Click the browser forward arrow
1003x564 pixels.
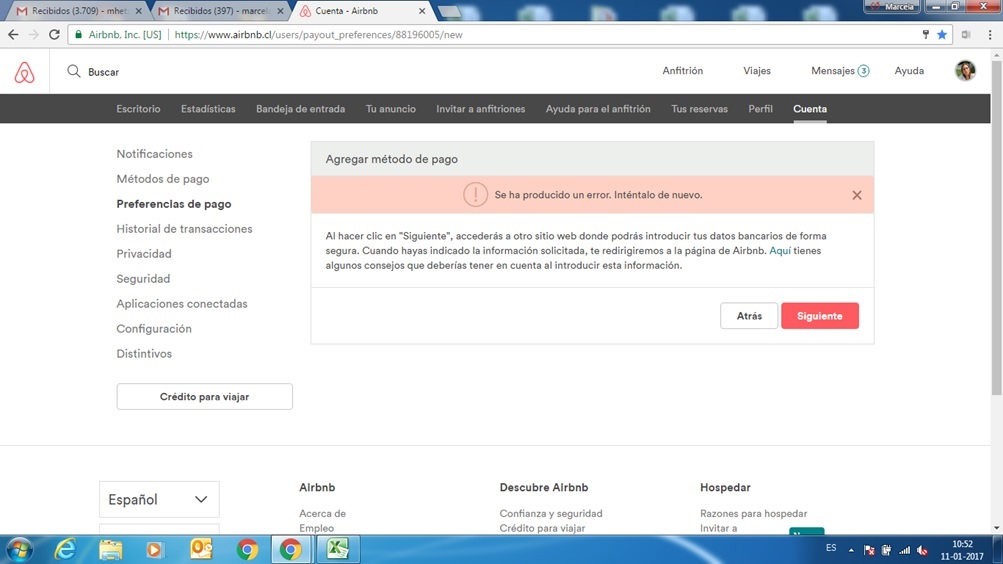[x=34, y=35]
